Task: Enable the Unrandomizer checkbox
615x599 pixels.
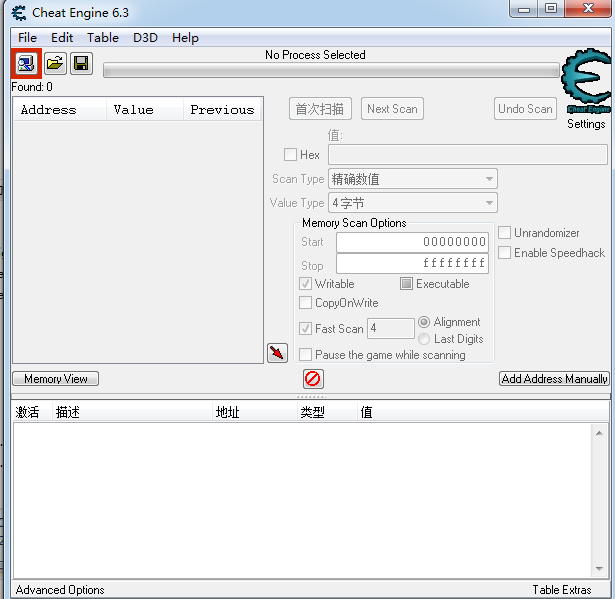Action: click(x=504, y=233)
